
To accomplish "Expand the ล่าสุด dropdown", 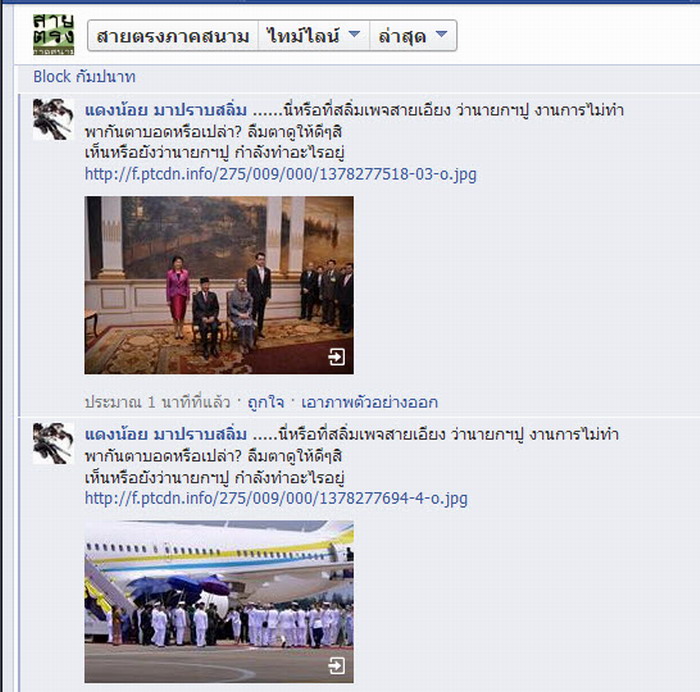I will [413, 36].
